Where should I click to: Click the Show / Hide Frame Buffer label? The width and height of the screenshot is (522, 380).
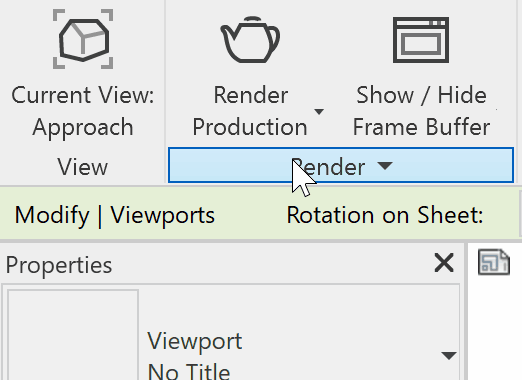coord(421,111)
